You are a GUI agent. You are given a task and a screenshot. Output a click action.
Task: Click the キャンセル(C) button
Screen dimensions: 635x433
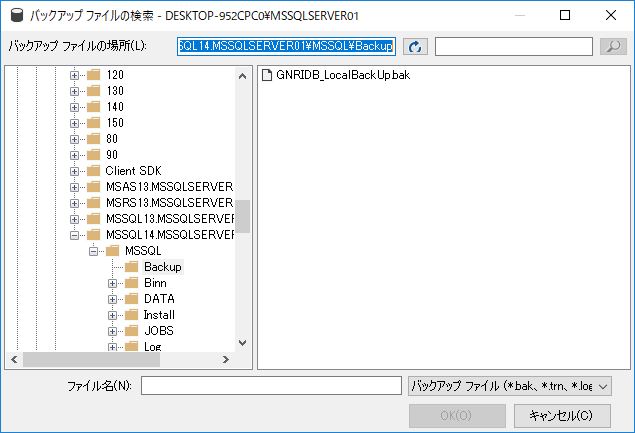tap(562, 415)
